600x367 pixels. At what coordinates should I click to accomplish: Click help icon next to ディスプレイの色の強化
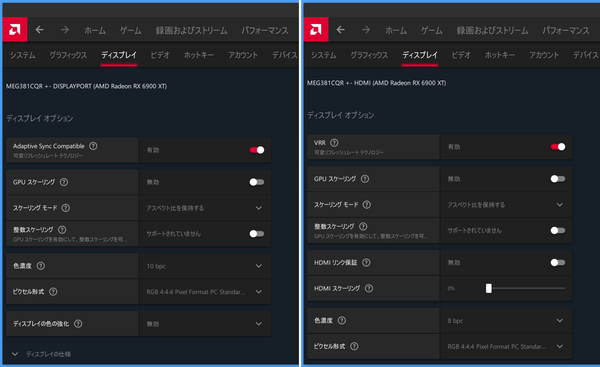pyautogui.click(x=78, y=324)
